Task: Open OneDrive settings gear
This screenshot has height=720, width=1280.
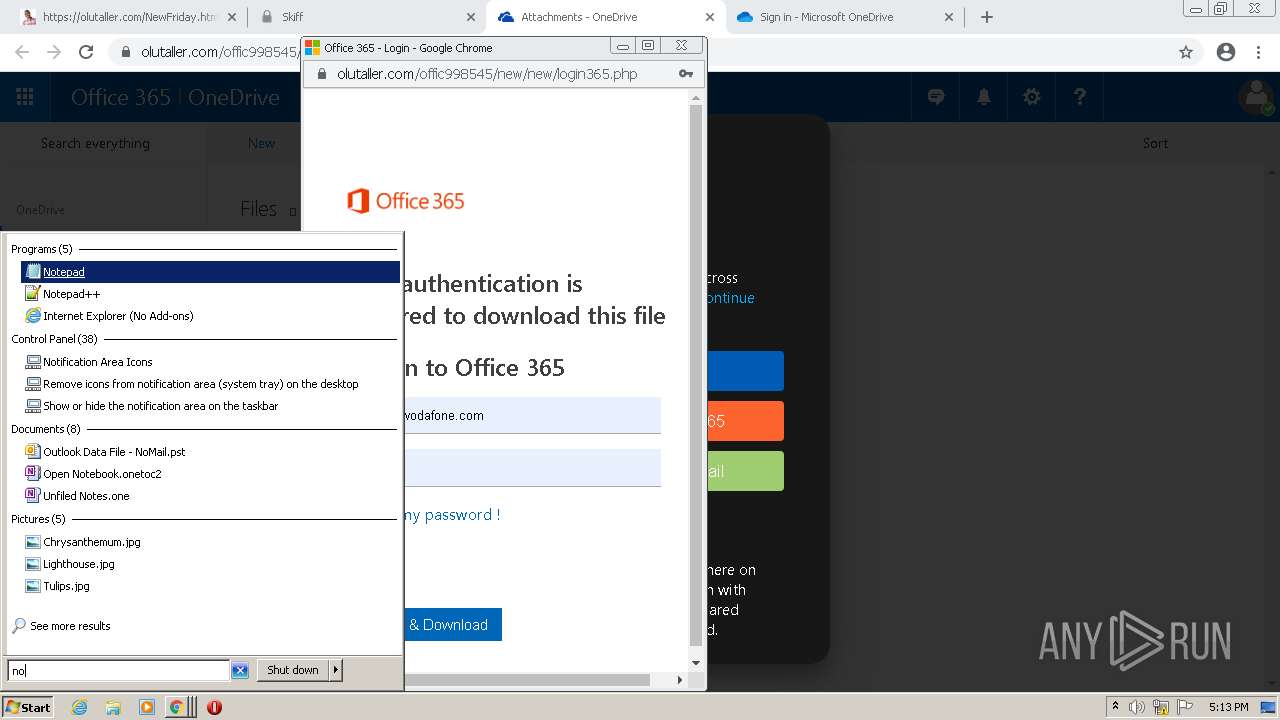Action: point(1032,97)
